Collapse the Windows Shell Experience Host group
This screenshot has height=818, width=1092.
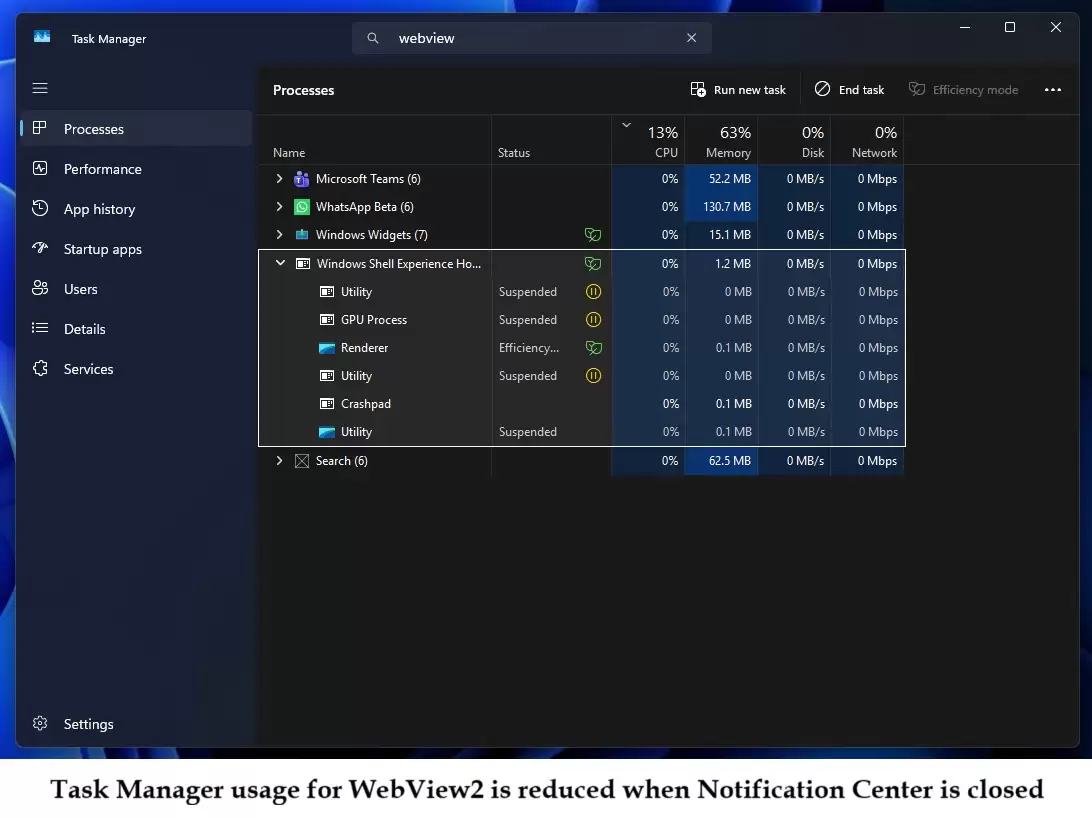(280, 263)
